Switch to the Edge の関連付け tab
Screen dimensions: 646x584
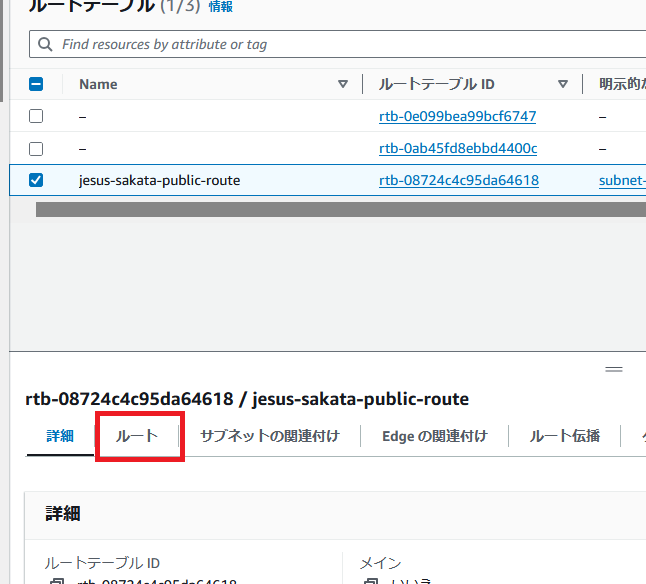pyautogui.click(x=435, y=436)
